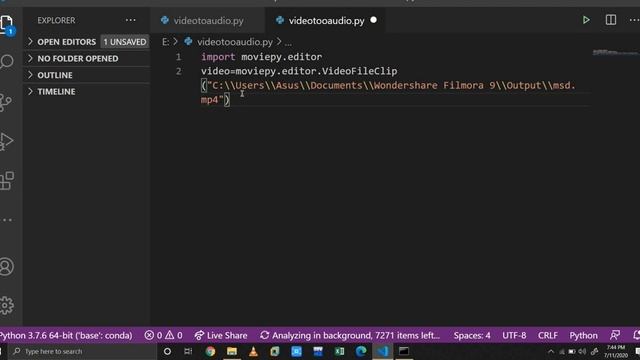
Task: Split the editor to the right
Action: click(611, 20)
